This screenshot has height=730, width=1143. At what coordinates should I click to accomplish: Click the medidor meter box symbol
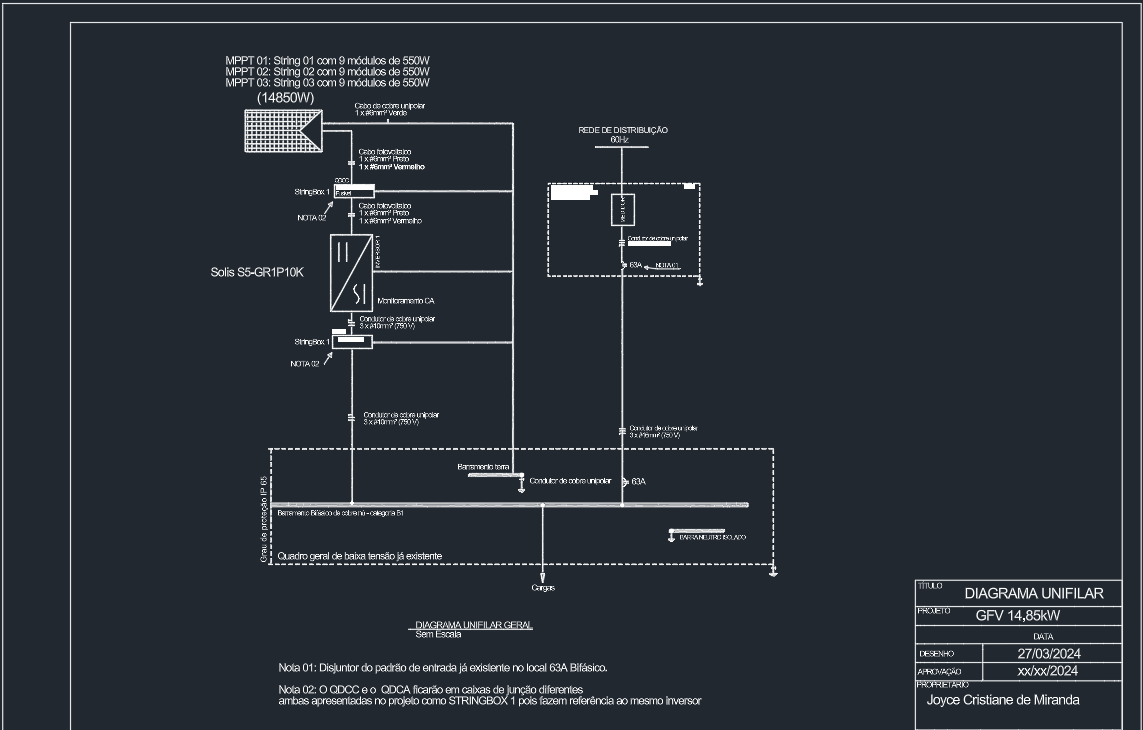623,210
